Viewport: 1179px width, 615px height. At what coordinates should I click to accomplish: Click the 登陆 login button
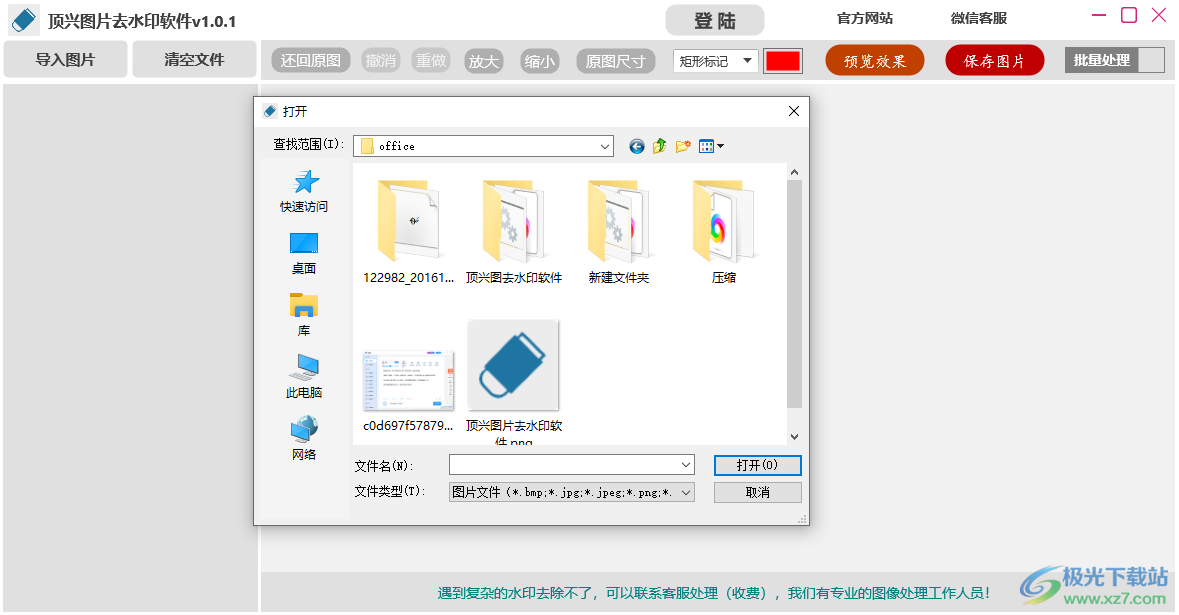(715, 20)
